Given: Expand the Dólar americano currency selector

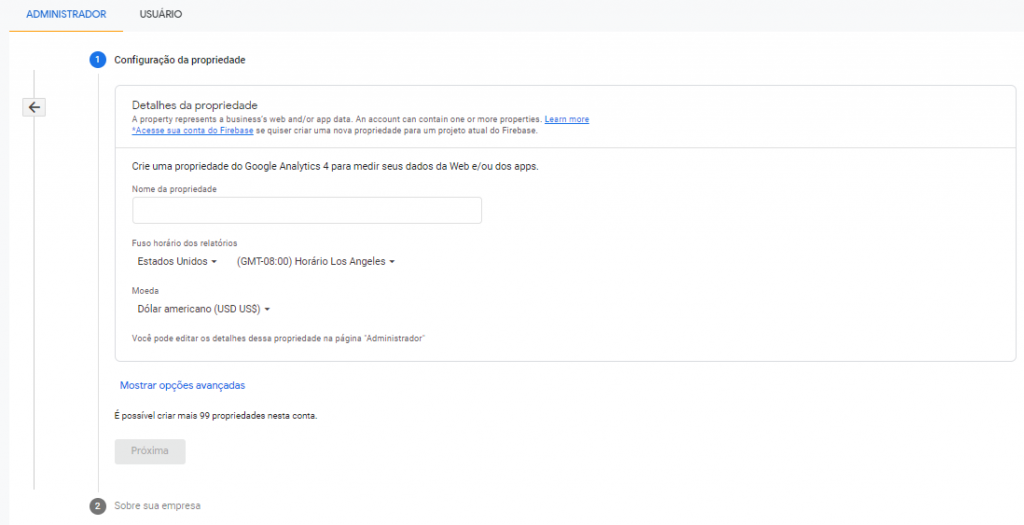Looking at the screenshot, I should pos(198,310).
